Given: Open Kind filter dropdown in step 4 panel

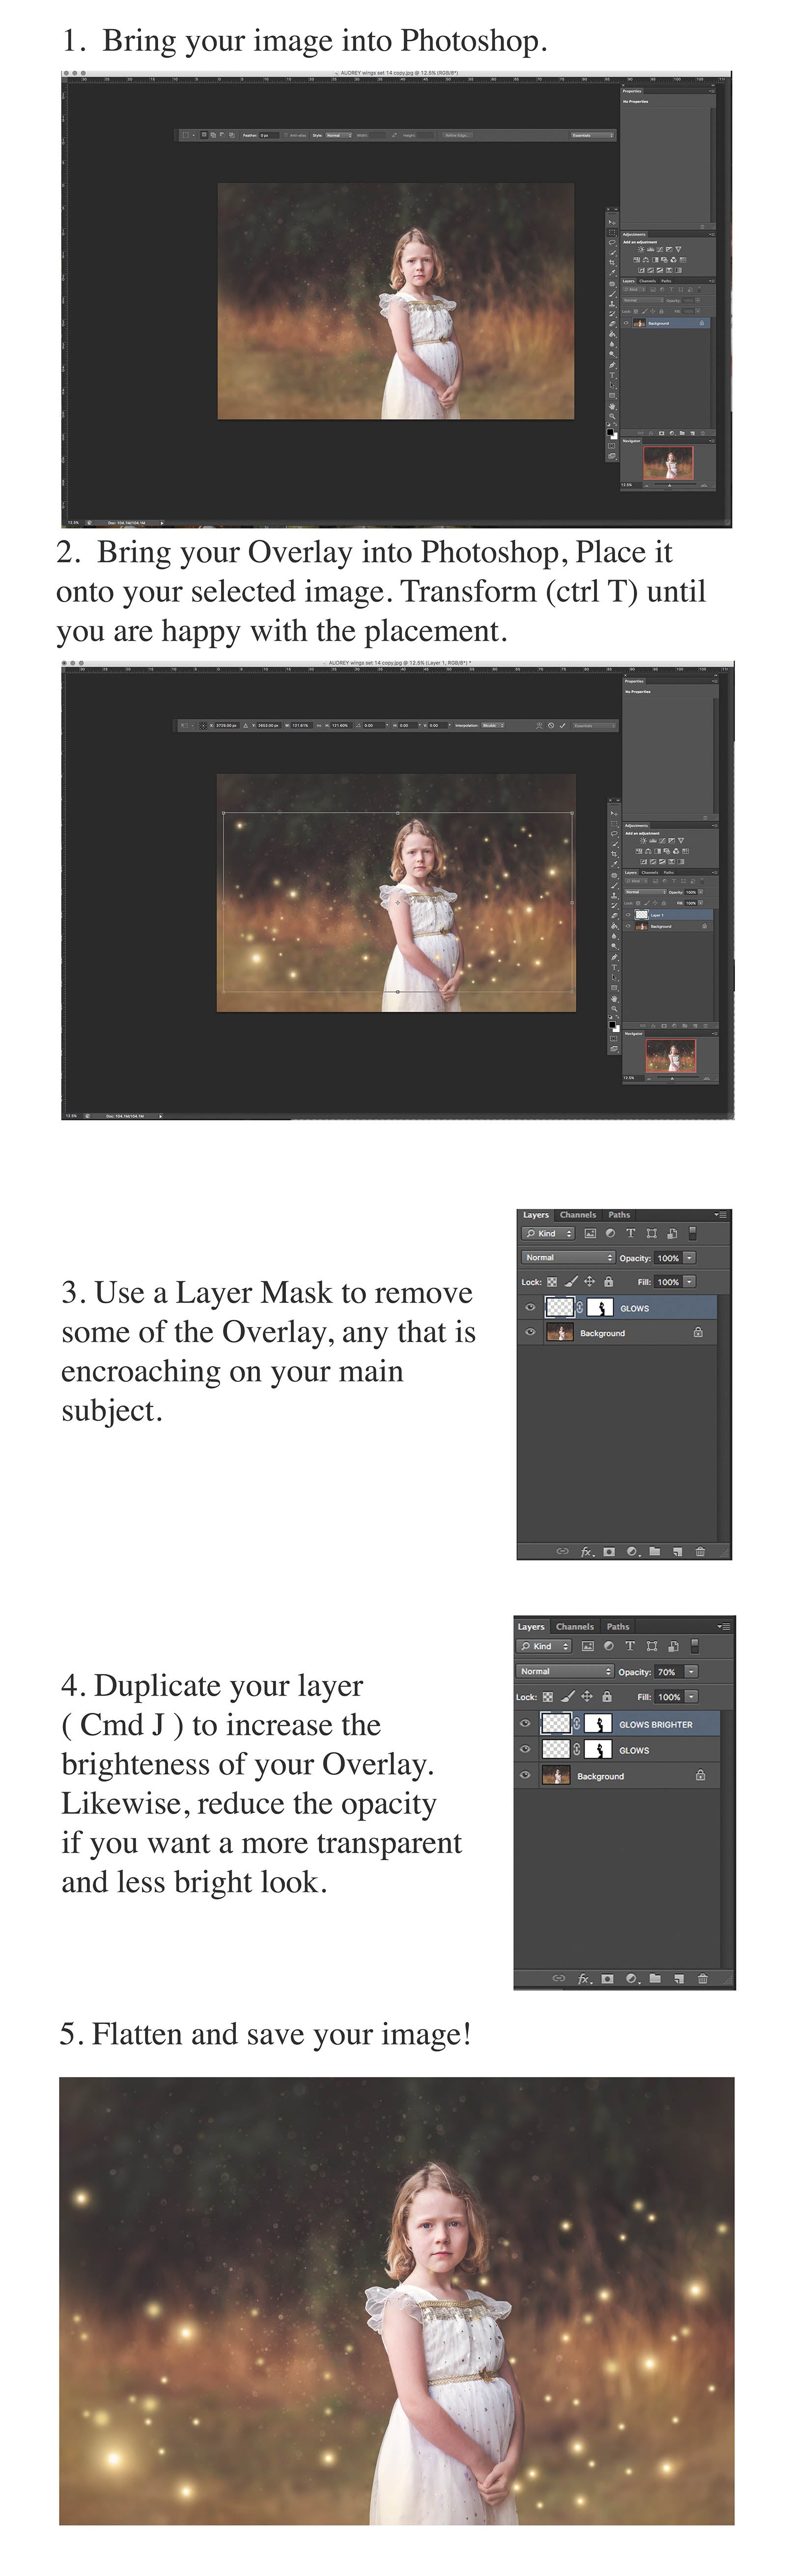Looking at the screenshot, I should tap(544, 1645).
